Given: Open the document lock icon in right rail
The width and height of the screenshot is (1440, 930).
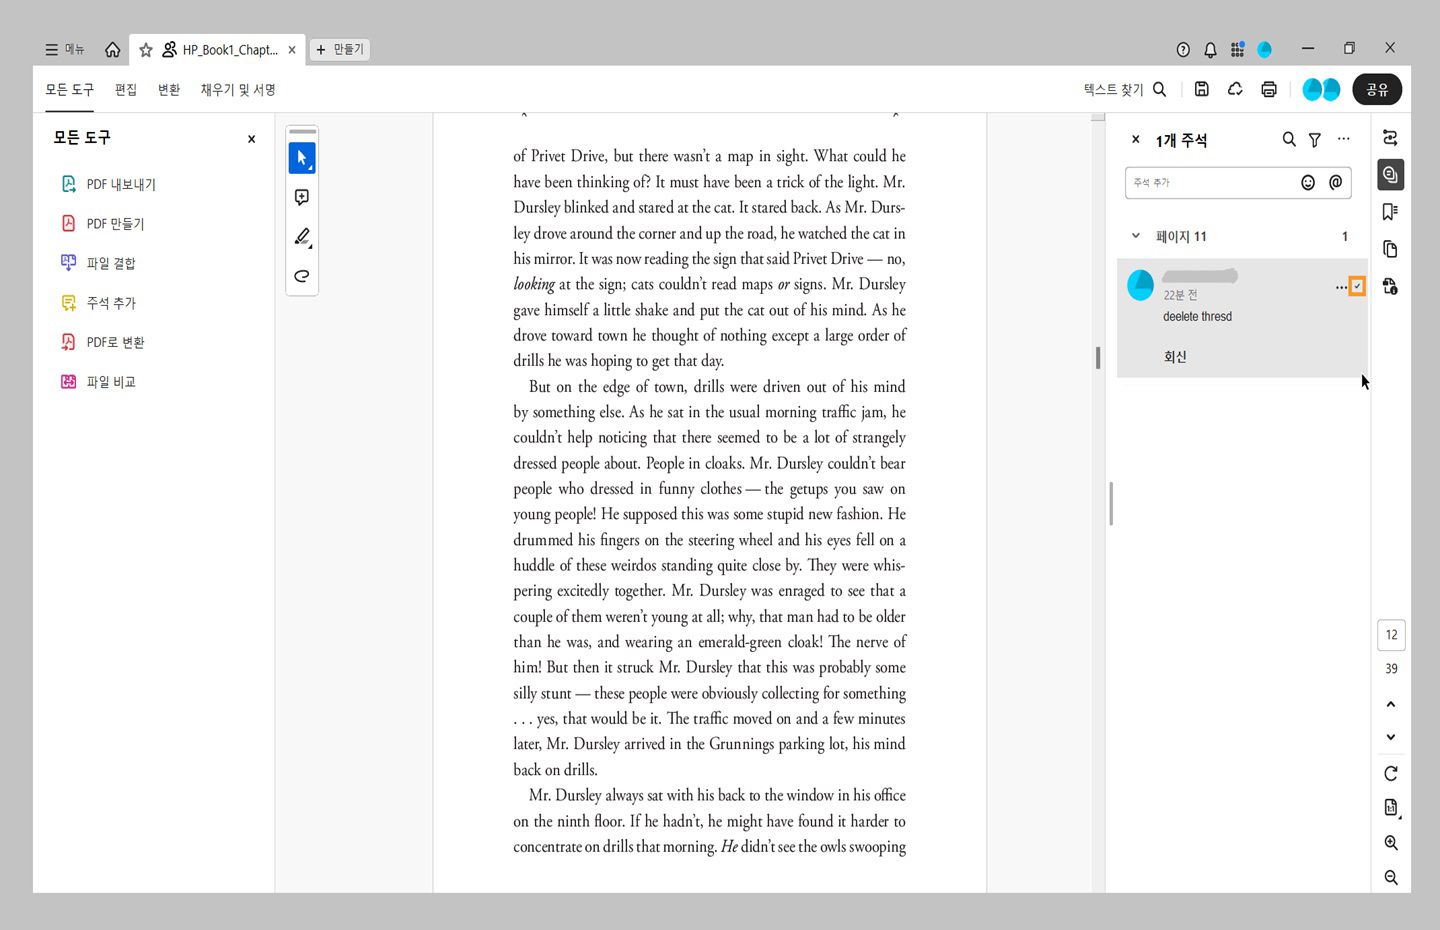Looking at the screenshot, I should (1390, 286).
